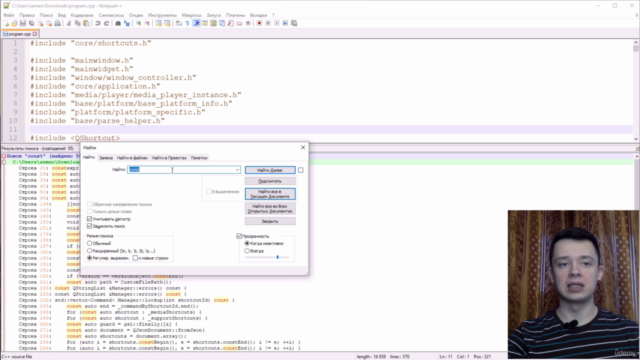640x360 pixels.
Task: Click the Redo arrow icon
Action: coord(107,23)
